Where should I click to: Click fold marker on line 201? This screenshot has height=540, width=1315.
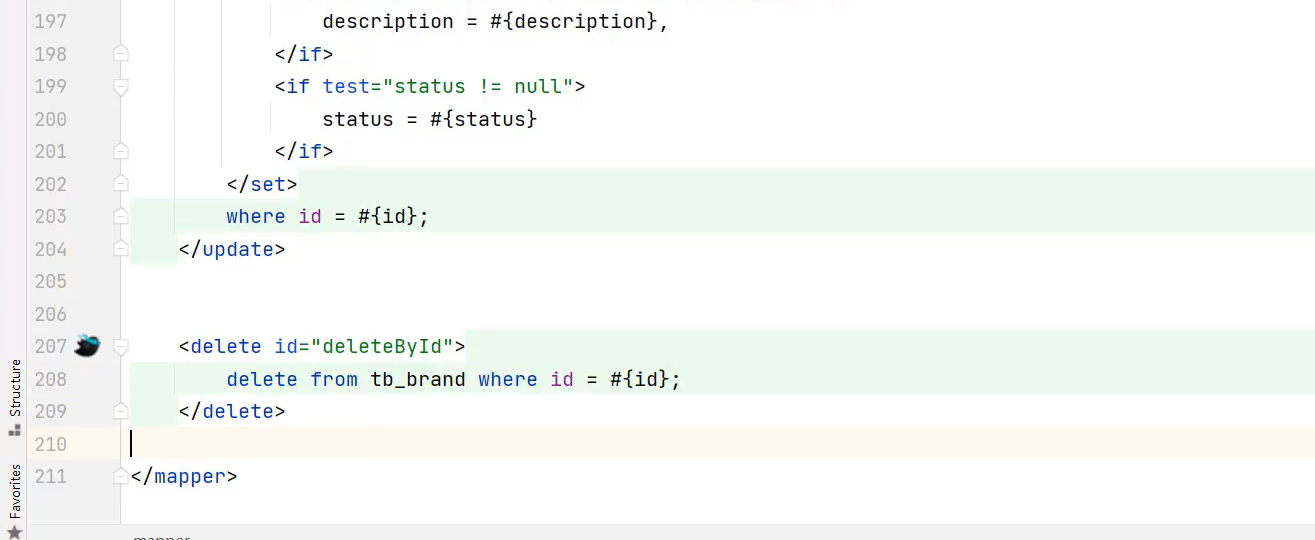tap(121, 152)
